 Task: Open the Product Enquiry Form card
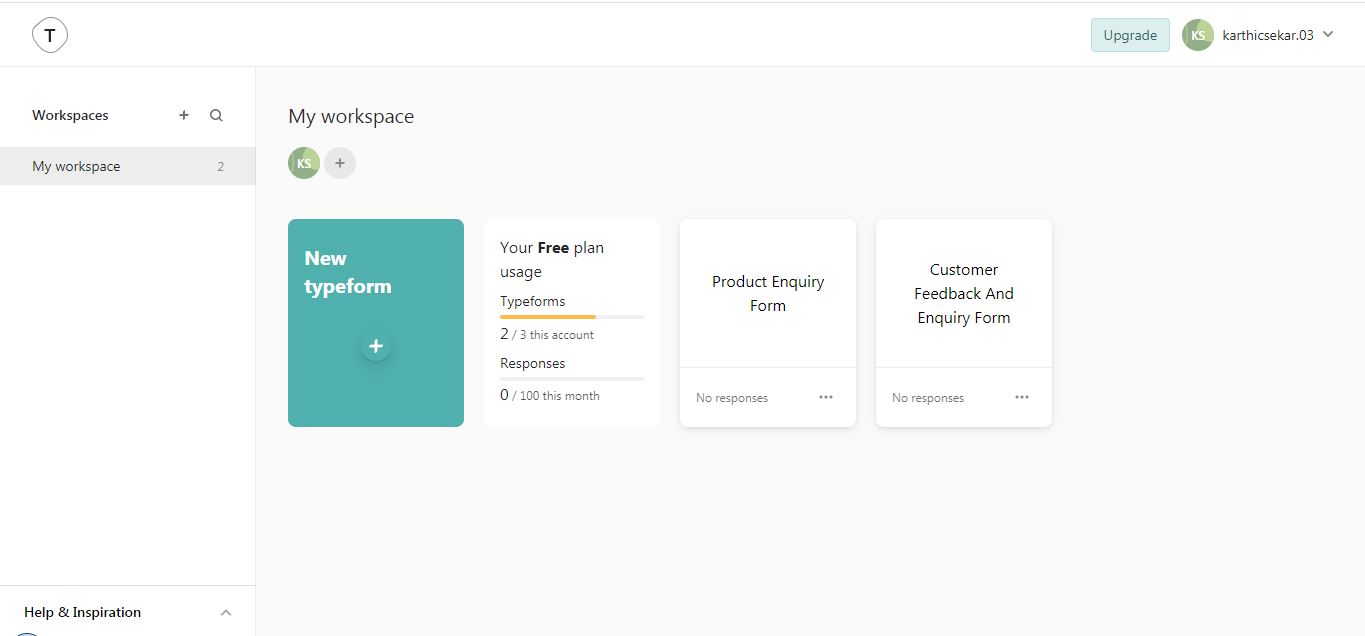pyautogui.click(x=767, y=294)
